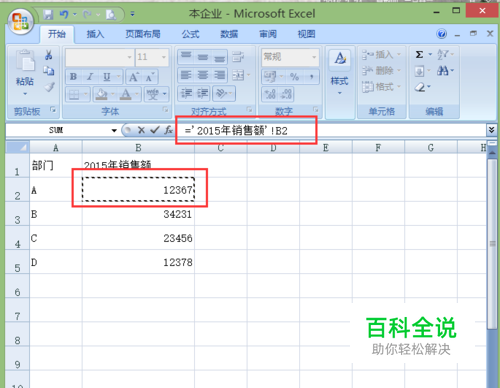This screenshot has width=500, height=388.
Task: Cancel the formula entry with X
Action: click(x=141, y=130)
